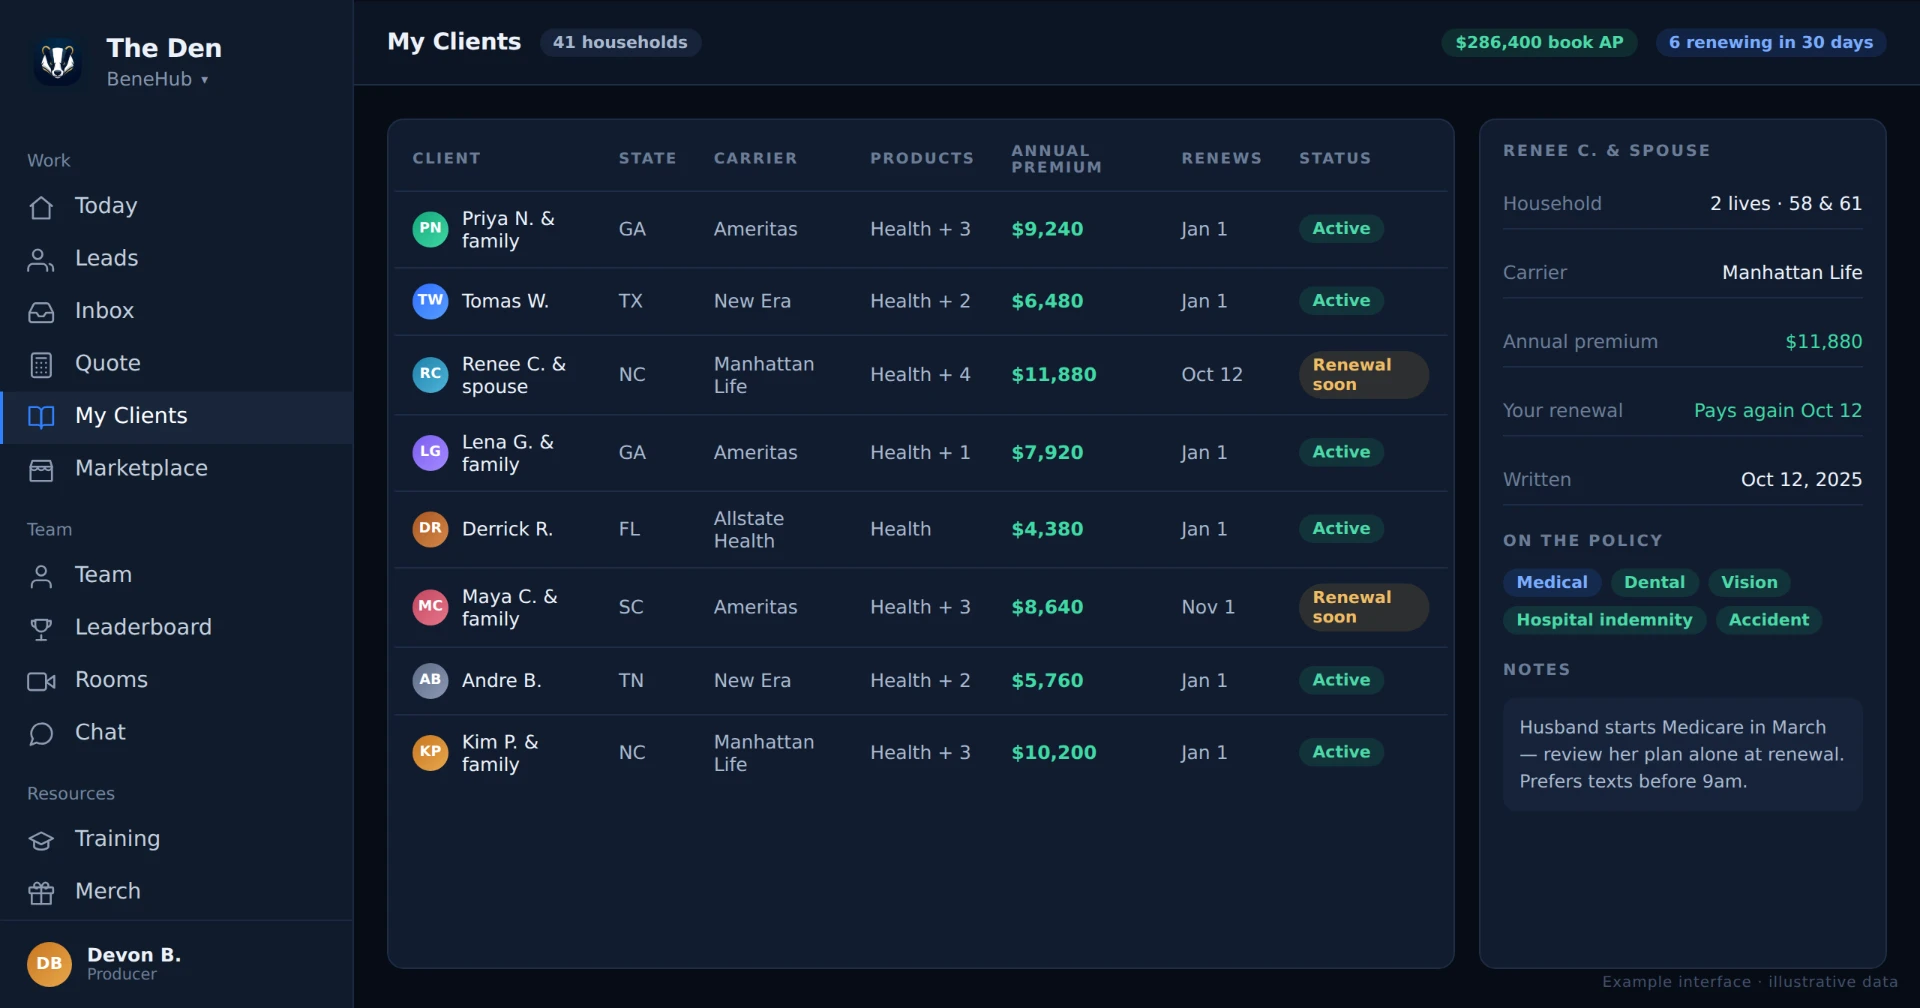Go to the Marketplace page
The image size is (1920, 1008).
(177, 468)
